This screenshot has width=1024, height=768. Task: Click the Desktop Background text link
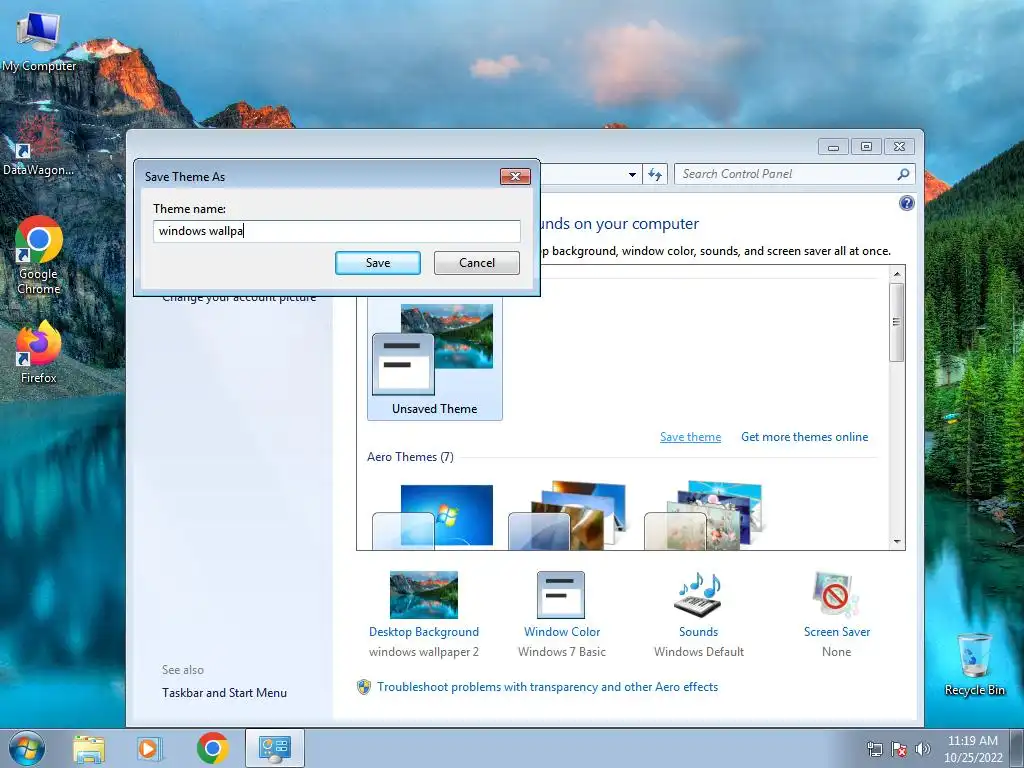(x=424, y=632)
